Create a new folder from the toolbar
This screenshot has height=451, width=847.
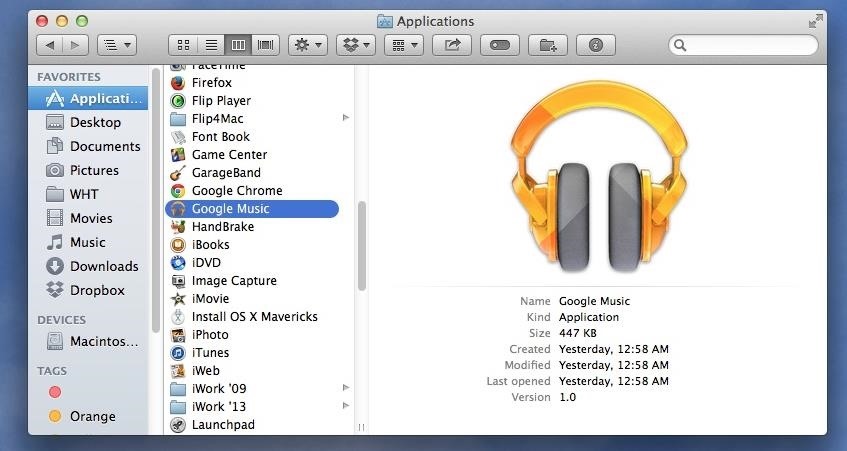pos(548,45)
